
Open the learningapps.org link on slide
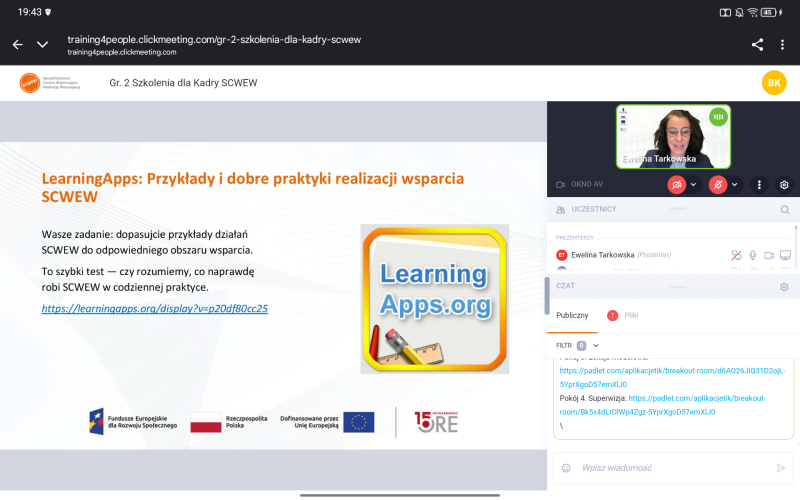pos(155,309)
